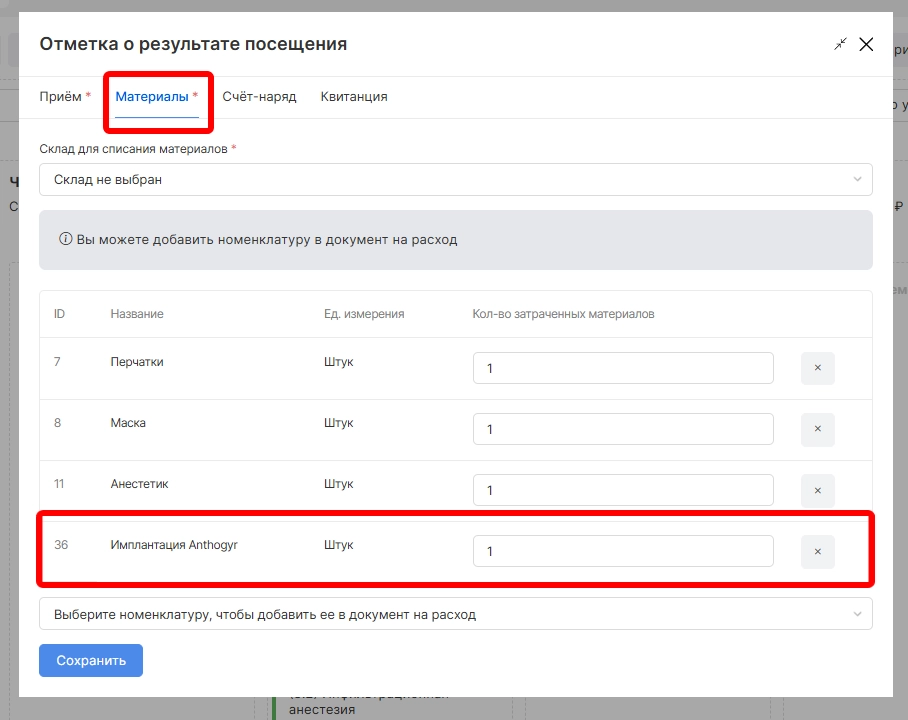This screenshot has height=720, width=908.
Task: Edit quantity field for Маска
Action: pos(622,429)
